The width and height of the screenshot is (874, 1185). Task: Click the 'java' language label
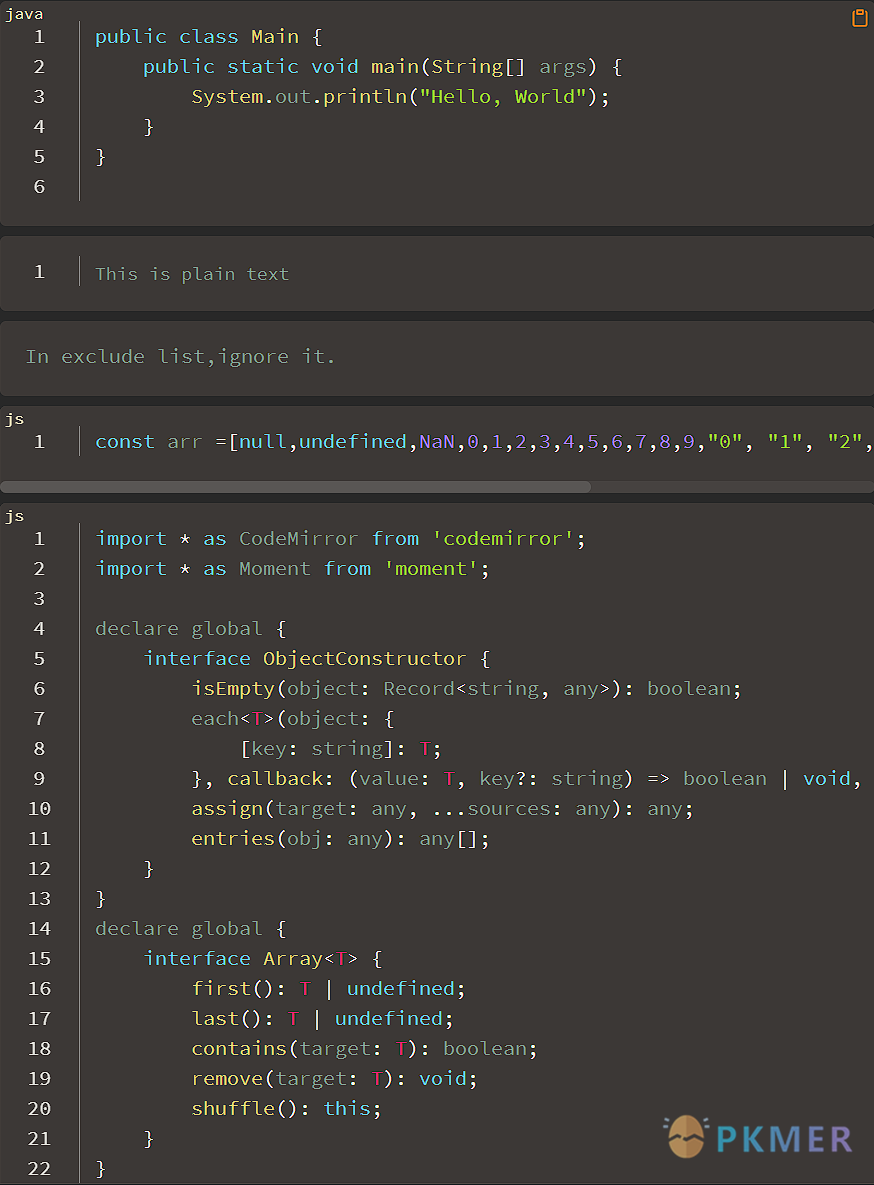pyautogui.click(x=24, y=15)
